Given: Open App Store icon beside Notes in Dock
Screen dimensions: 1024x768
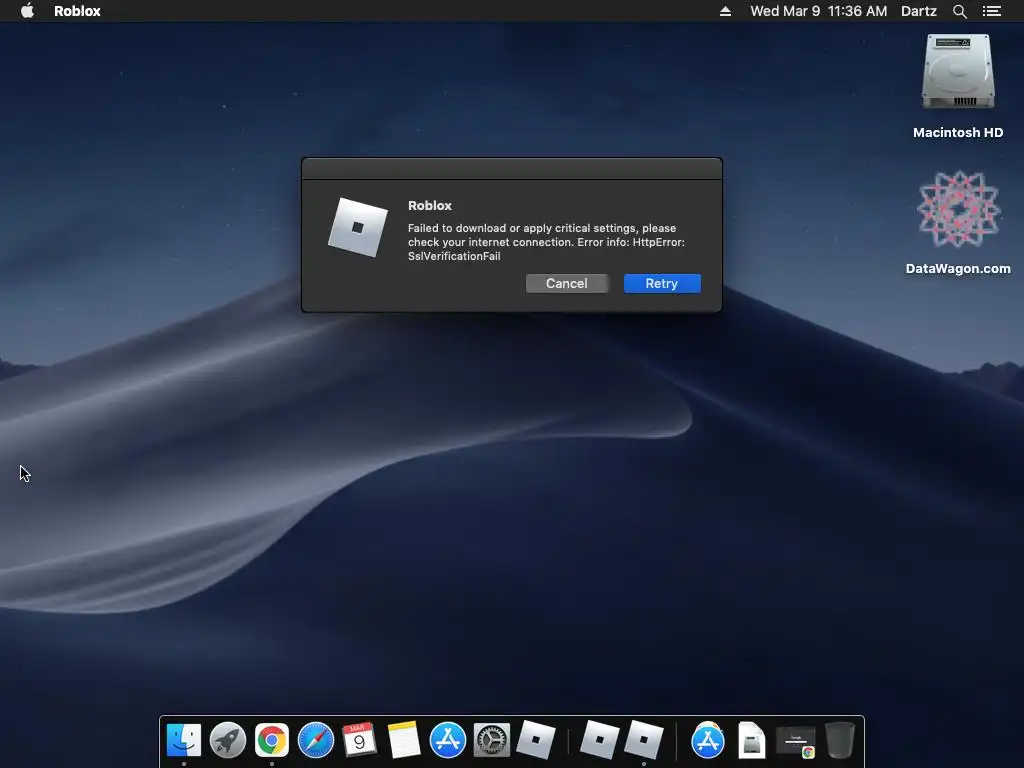Looking at the screenshot, I should [447, 740].
